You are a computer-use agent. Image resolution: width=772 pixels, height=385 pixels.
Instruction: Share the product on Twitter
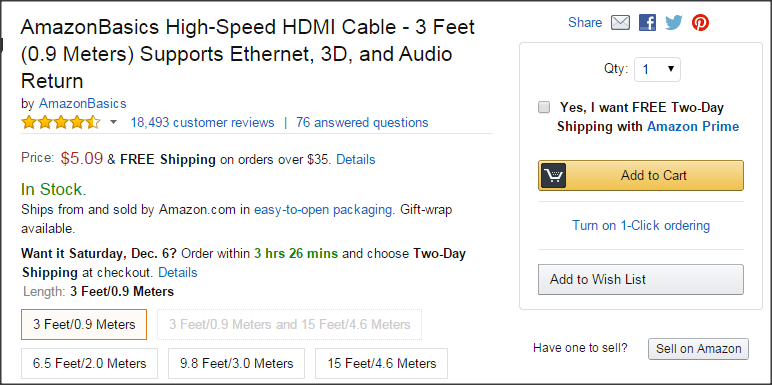pos(674,23)
